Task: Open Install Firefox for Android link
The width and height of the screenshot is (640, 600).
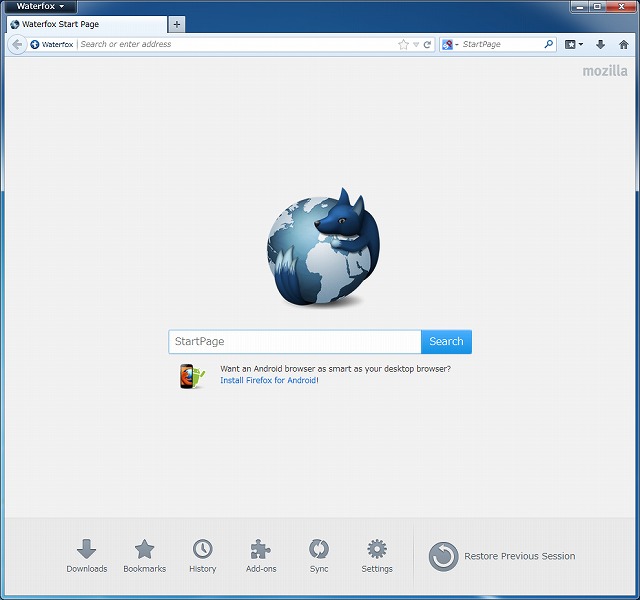Action: tap(268, 380)
